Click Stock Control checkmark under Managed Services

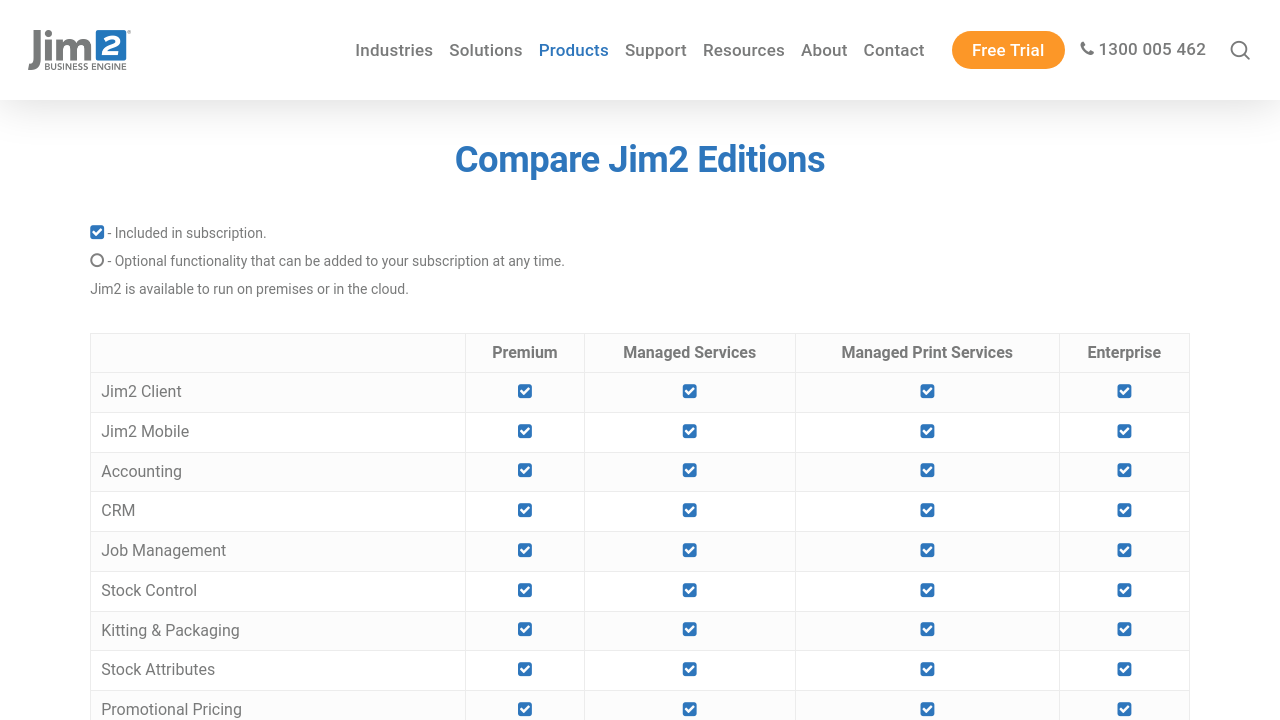coord(690,590)
